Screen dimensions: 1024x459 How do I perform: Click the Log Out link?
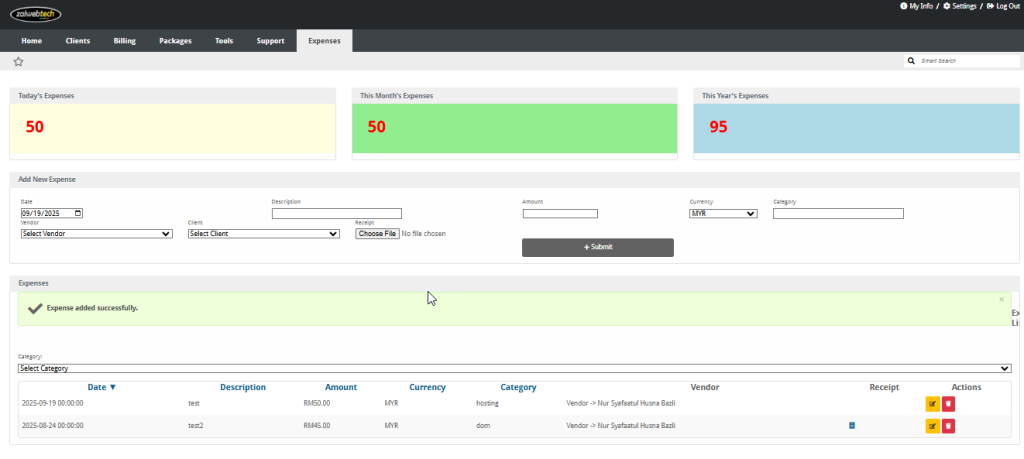click(1002, 6)
